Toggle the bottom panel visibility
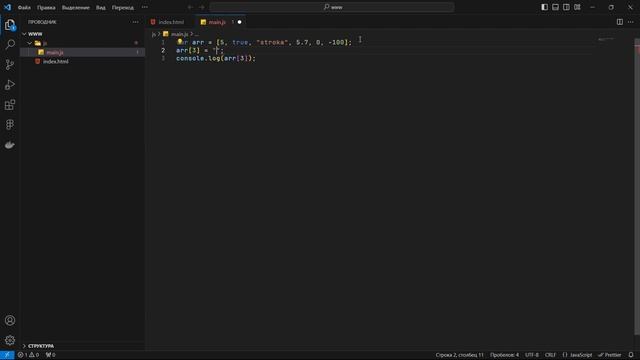640x360 pixels. (556, 7)
